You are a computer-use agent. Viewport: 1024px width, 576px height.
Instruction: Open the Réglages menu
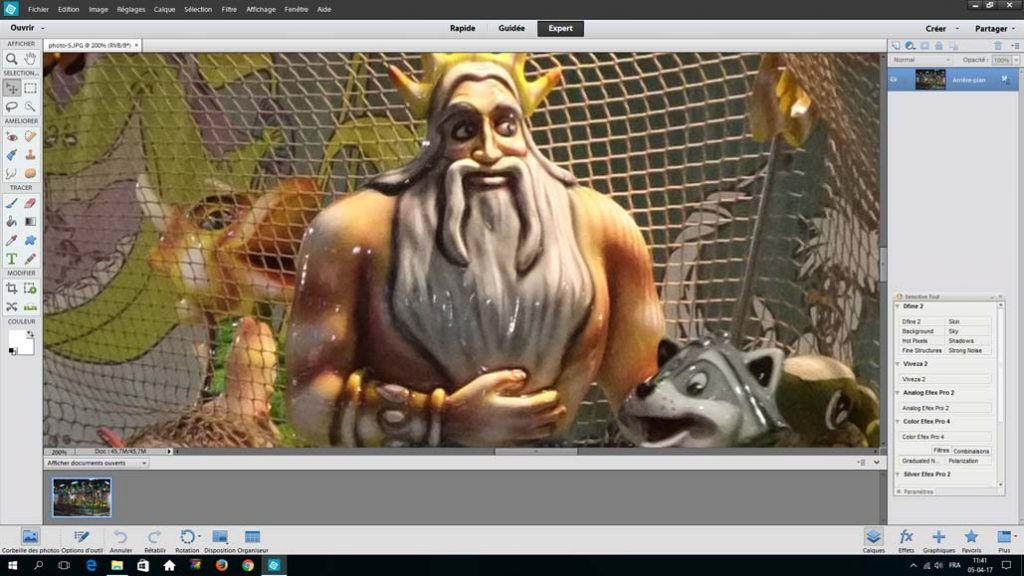131,9
